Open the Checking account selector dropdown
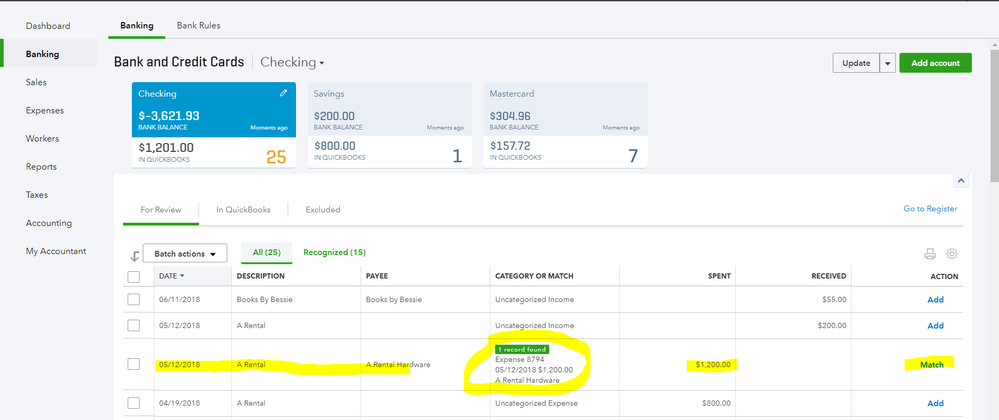999x420 pixels. point(292,62)
